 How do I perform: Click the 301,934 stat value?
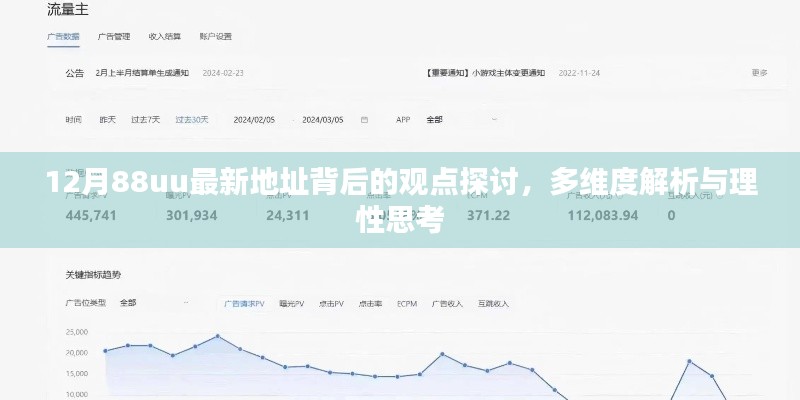point(191,215)
